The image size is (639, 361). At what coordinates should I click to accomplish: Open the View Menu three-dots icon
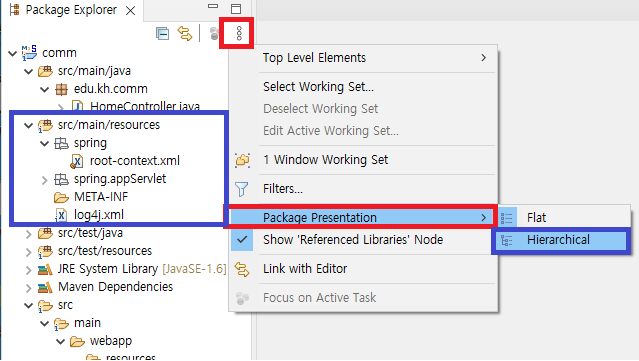pyautogui.click(x=239, y=33)
